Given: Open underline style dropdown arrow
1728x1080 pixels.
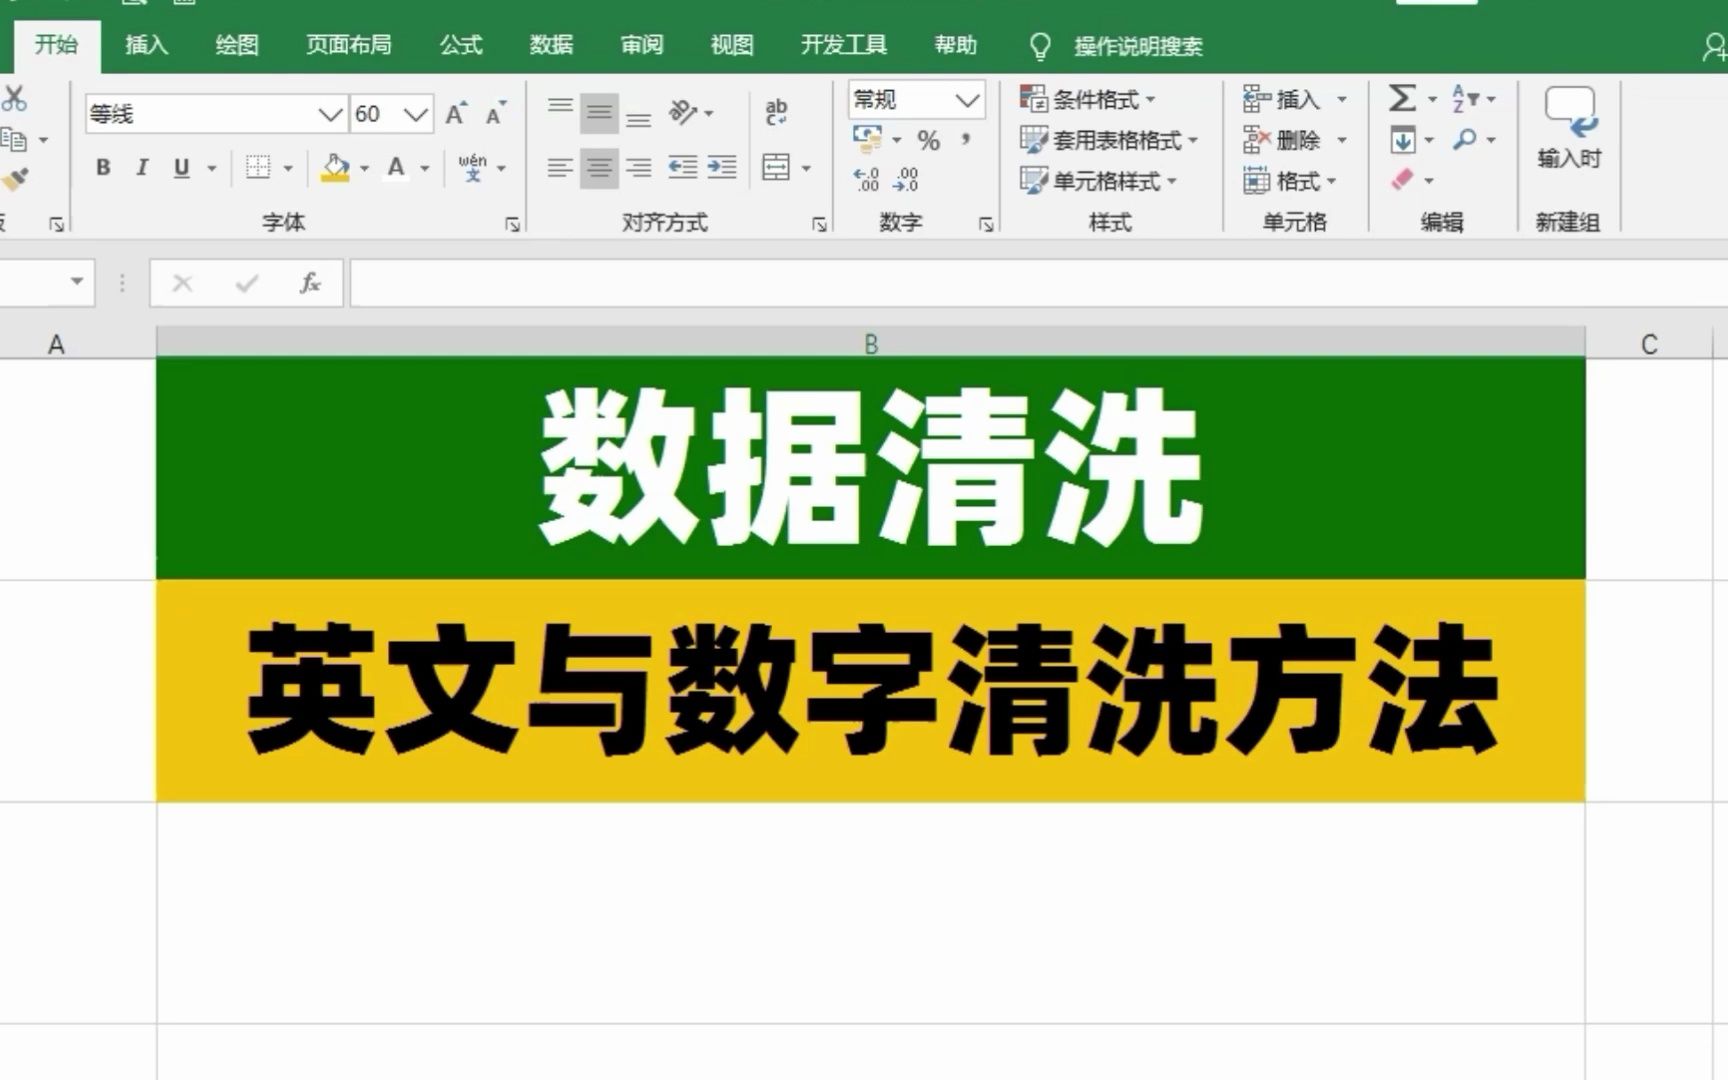Looking at the screenshot, I should [x=211, y=168].
